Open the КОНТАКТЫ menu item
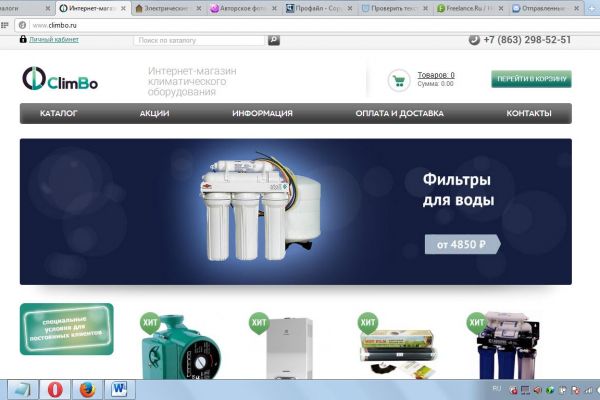 pos(529,113)
